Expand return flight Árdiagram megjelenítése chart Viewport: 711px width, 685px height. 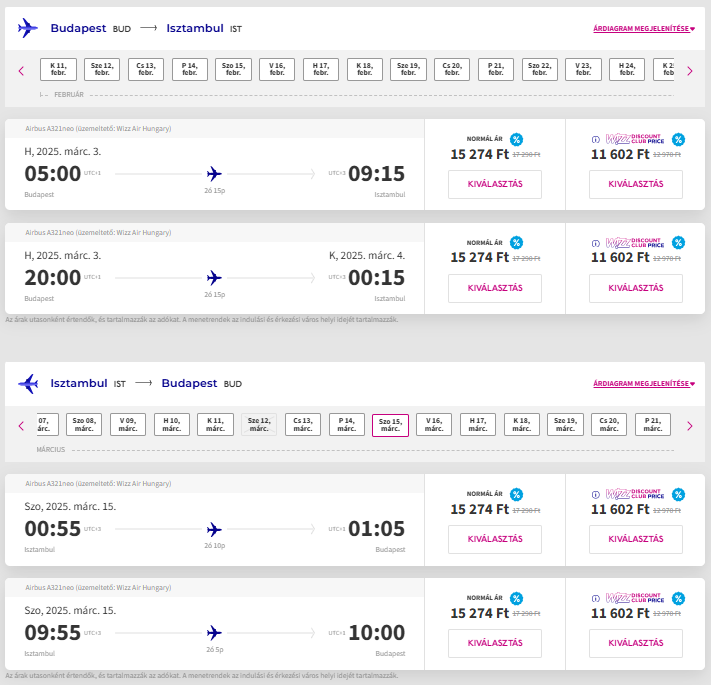643,384
